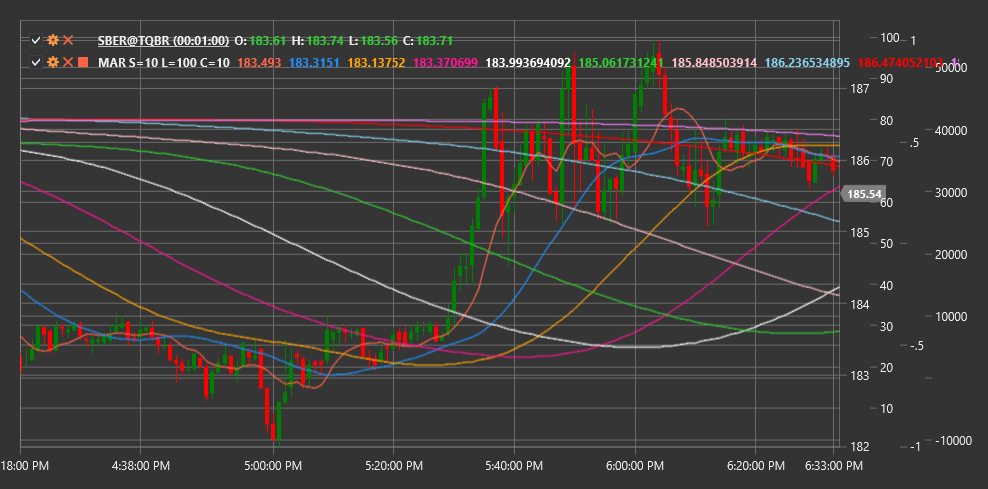Screen dimensions: 988x489
Task: Click the 5:00:00 PM time axis label
Action: pos(273,466)
